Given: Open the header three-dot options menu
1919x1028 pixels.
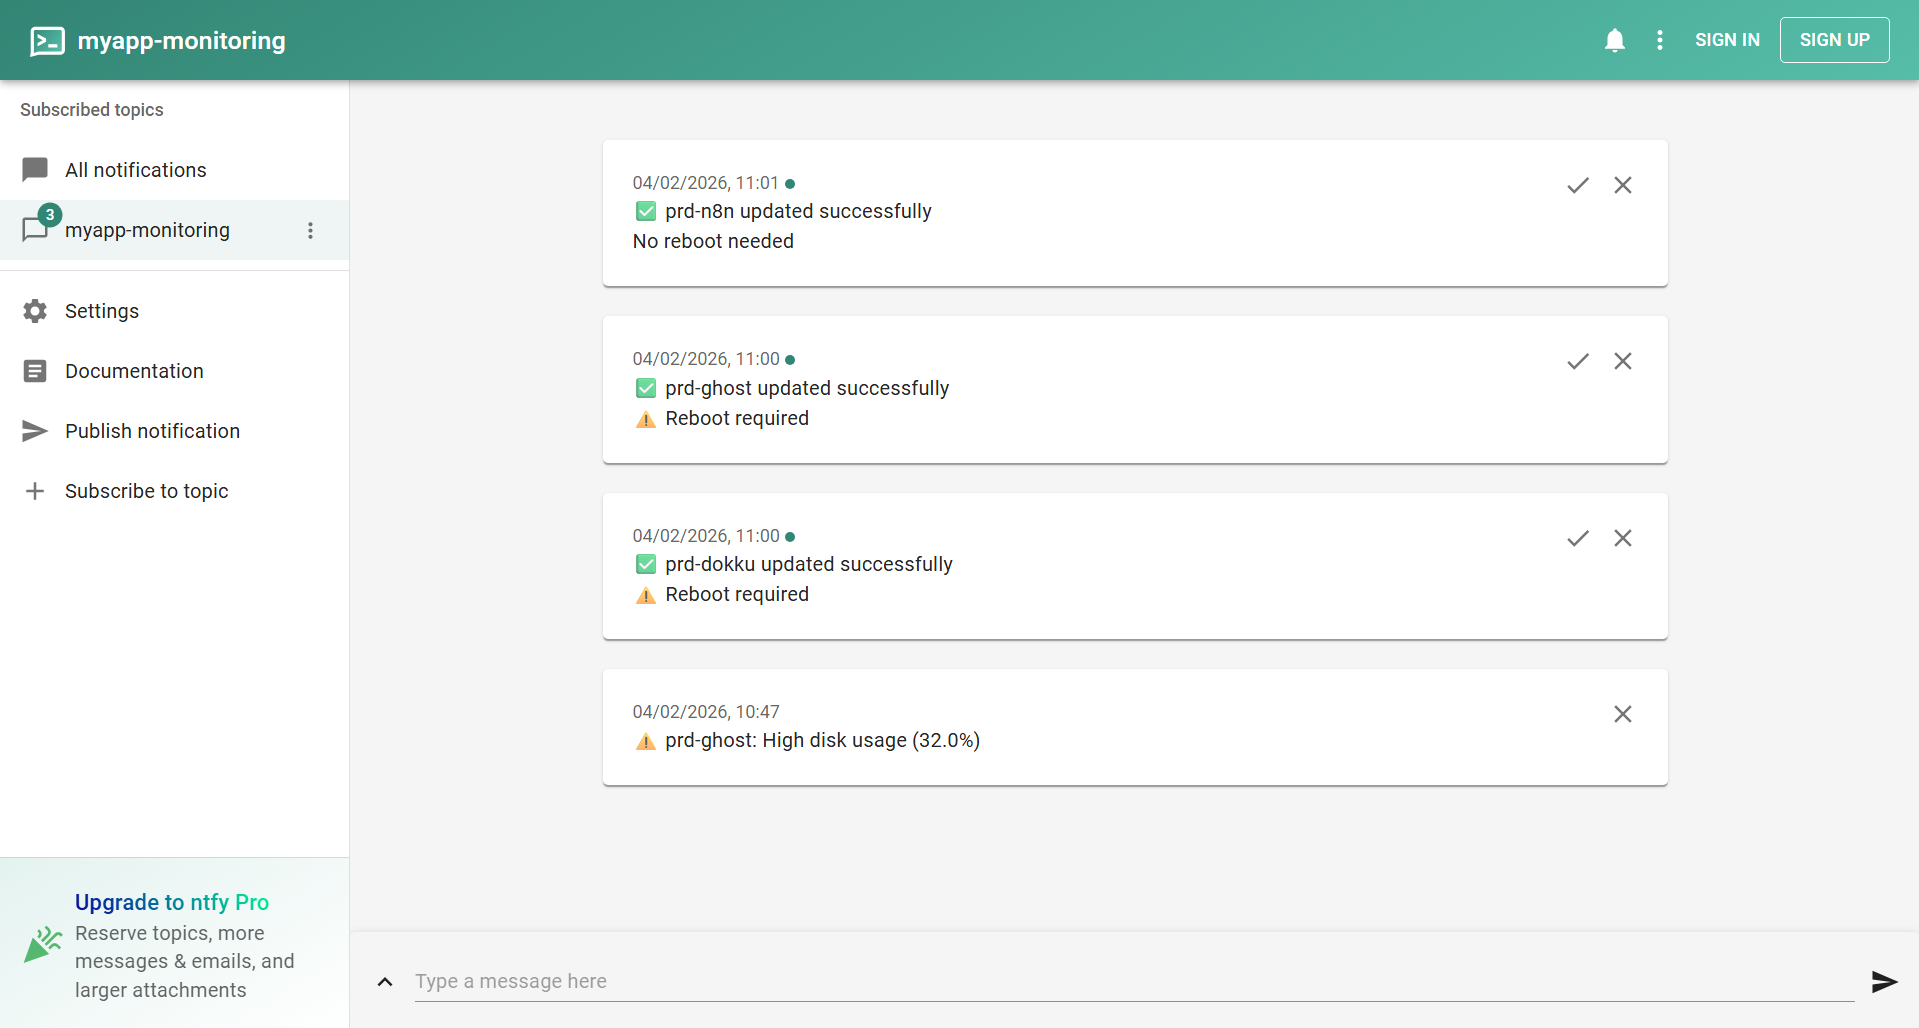Looking at the screenshot, I should coord(1660,40).
